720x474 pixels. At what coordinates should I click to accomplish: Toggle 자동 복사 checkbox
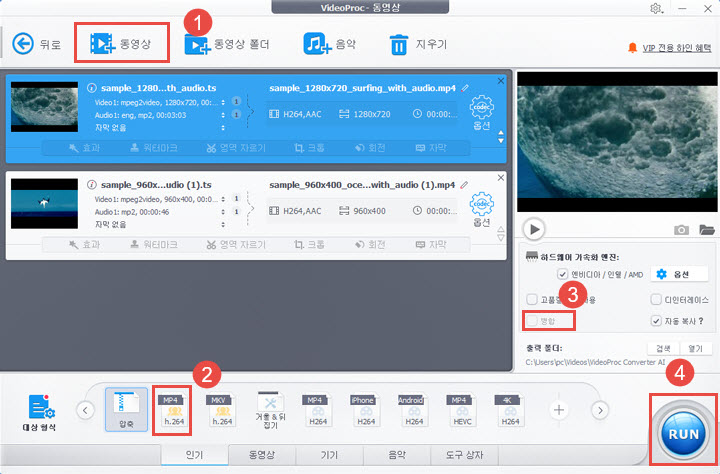pos(656,321)
